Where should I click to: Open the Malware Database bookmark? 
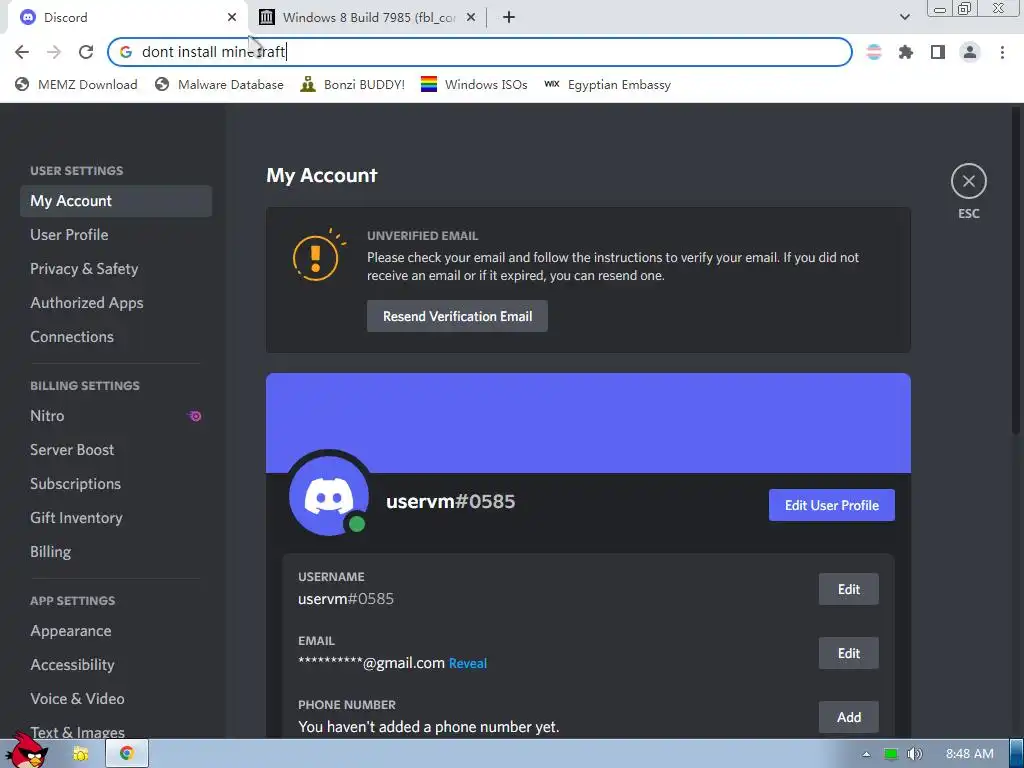219,85
